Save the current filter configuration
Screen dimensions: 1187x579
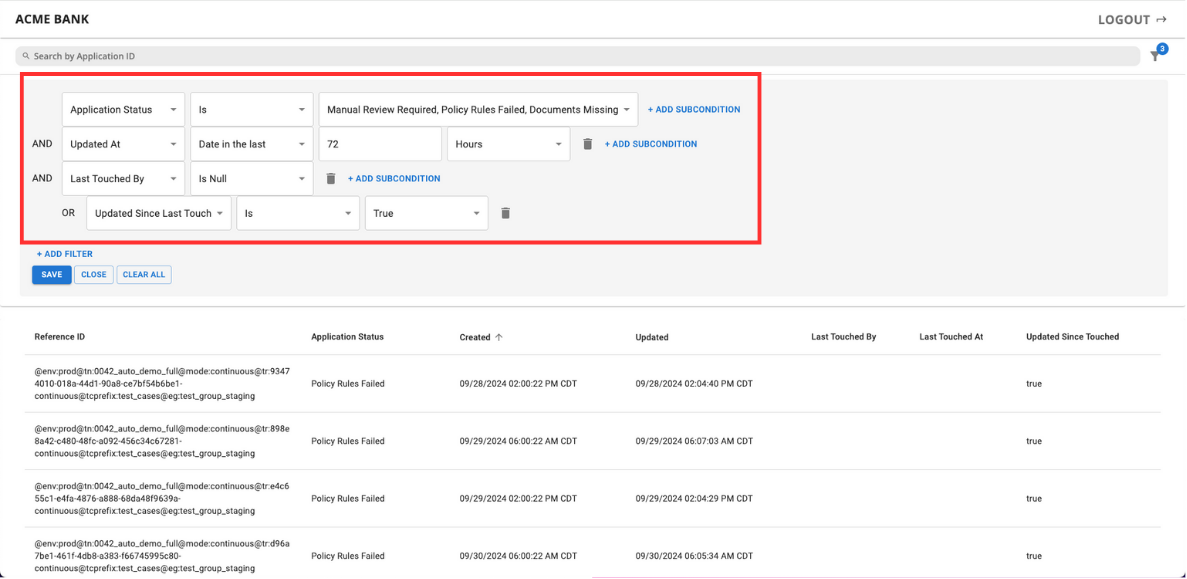(x=51, y=274)
